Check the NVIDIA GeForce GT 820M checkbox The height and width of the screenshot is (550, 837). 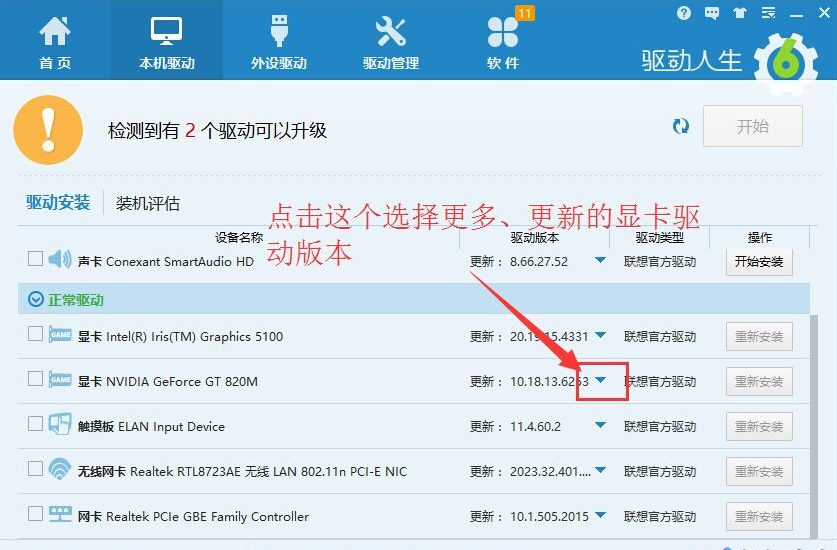click(x=35, y=379)
